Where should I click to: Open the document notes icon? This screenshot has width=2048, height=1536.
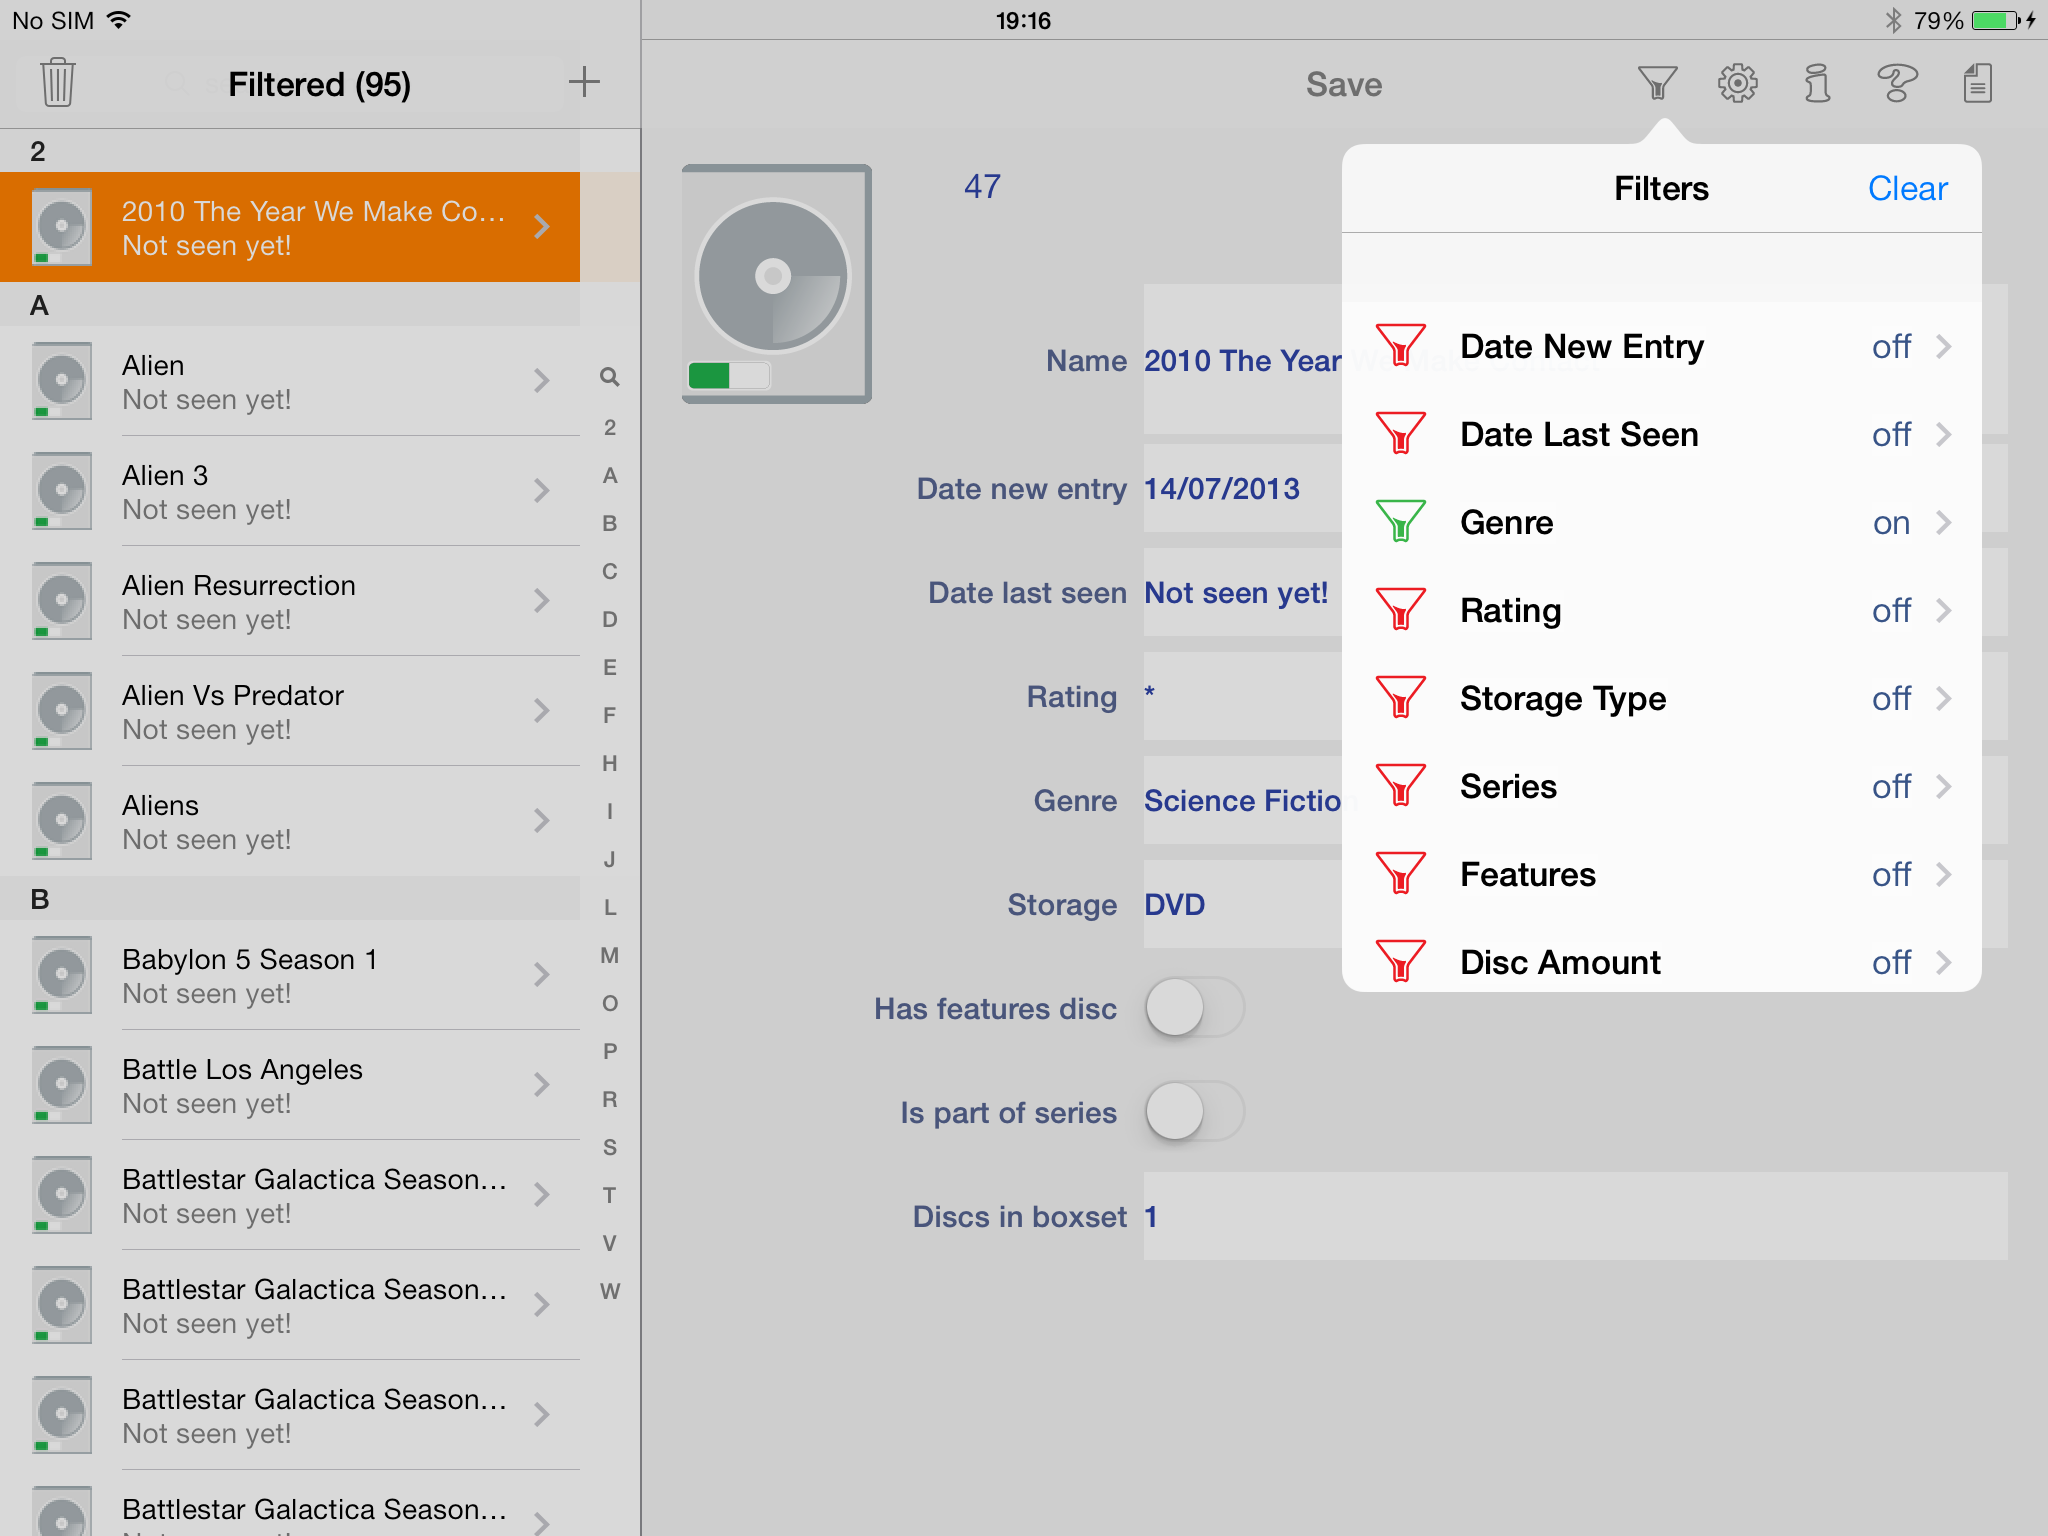point(1977,83)
